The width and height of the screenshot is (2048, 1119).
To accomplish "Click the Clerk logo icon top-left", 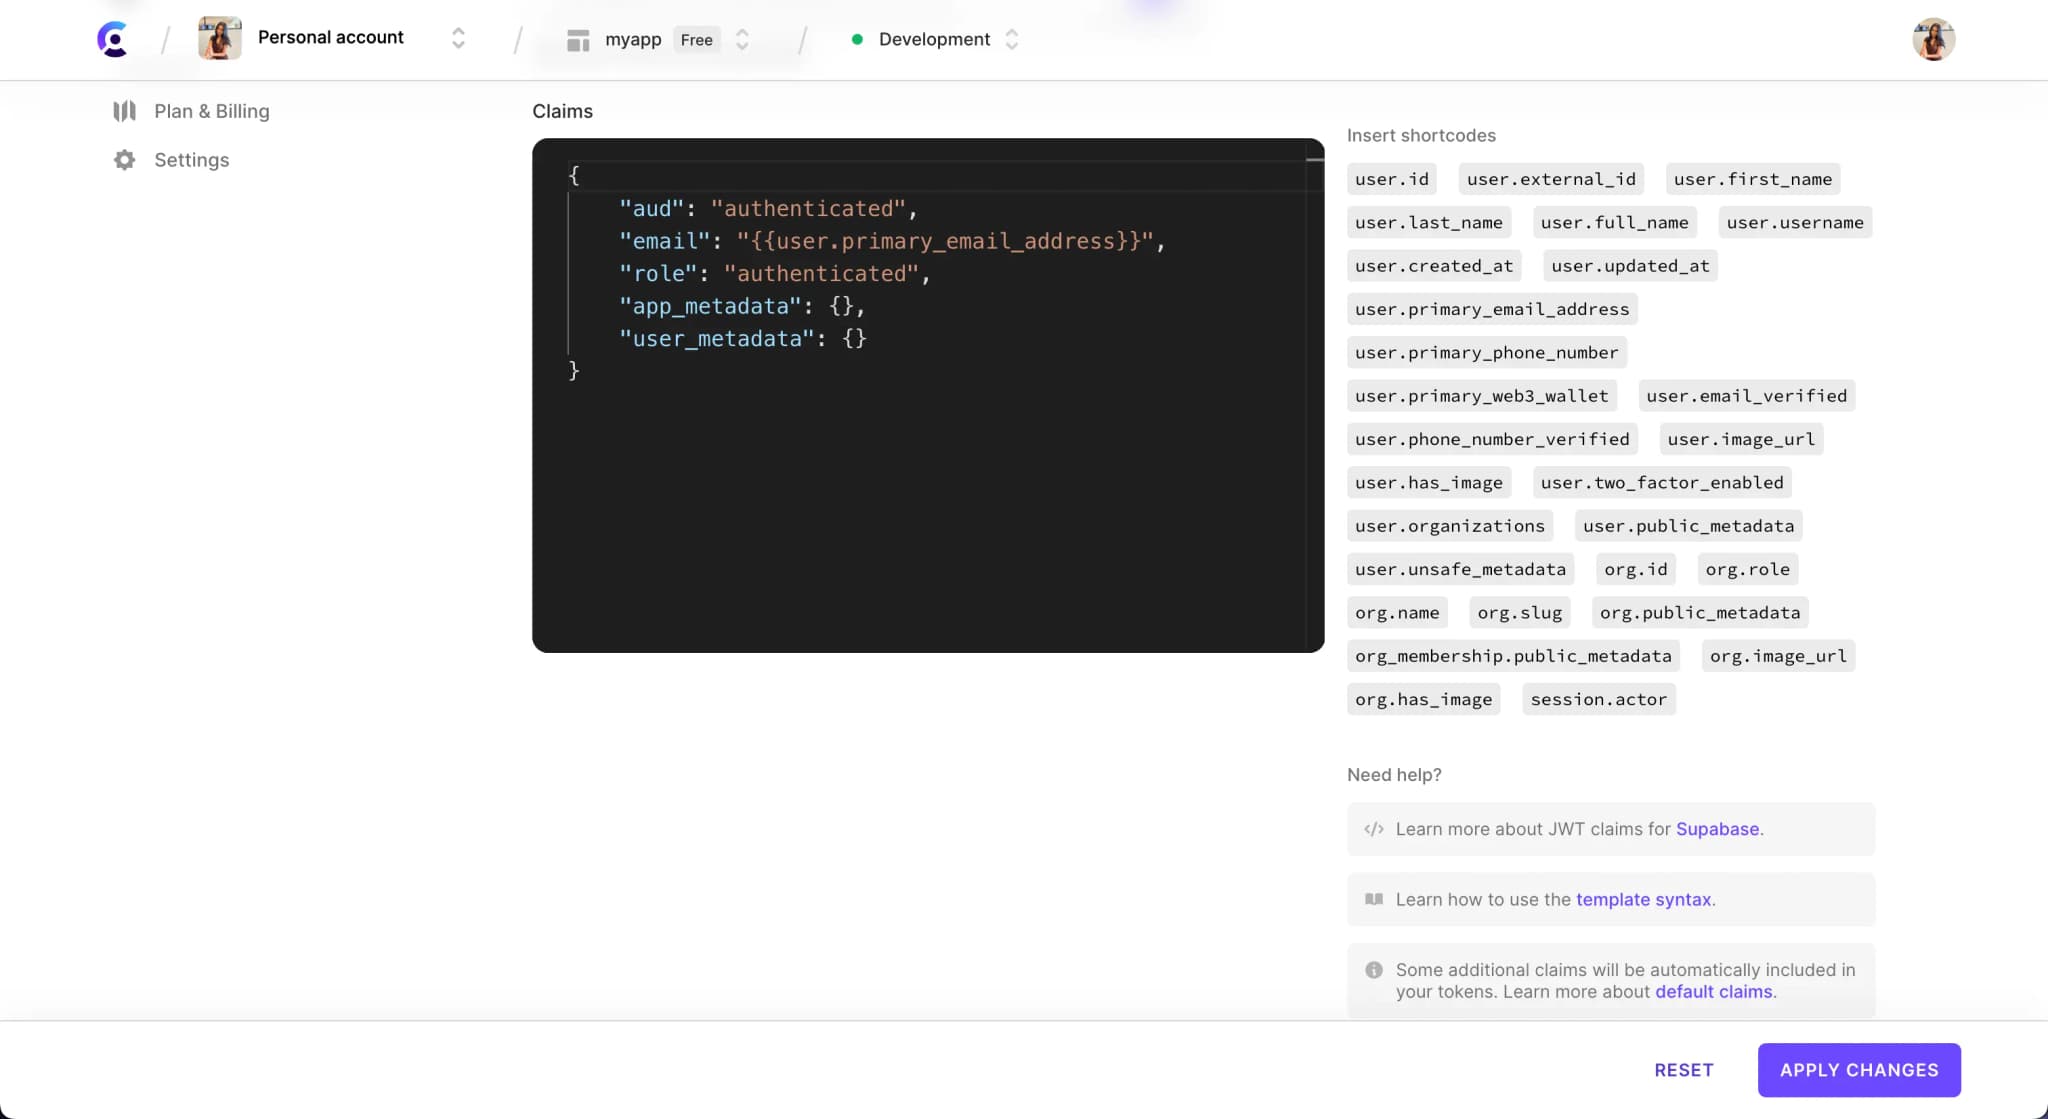I will pos(113,39).
